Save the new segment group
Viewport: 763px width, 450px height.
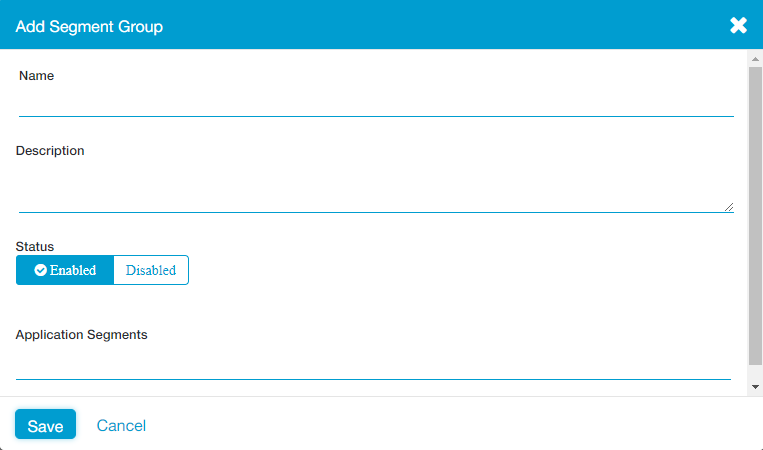pos(45,426)
